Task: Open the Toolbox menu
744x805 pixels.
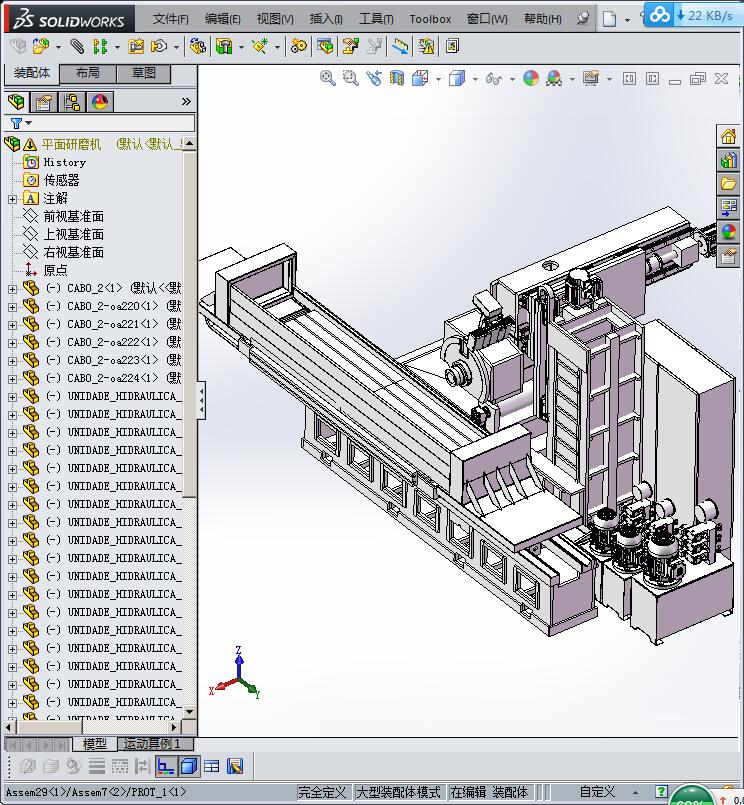Action: pyautogui.click(x=430, y=19)
